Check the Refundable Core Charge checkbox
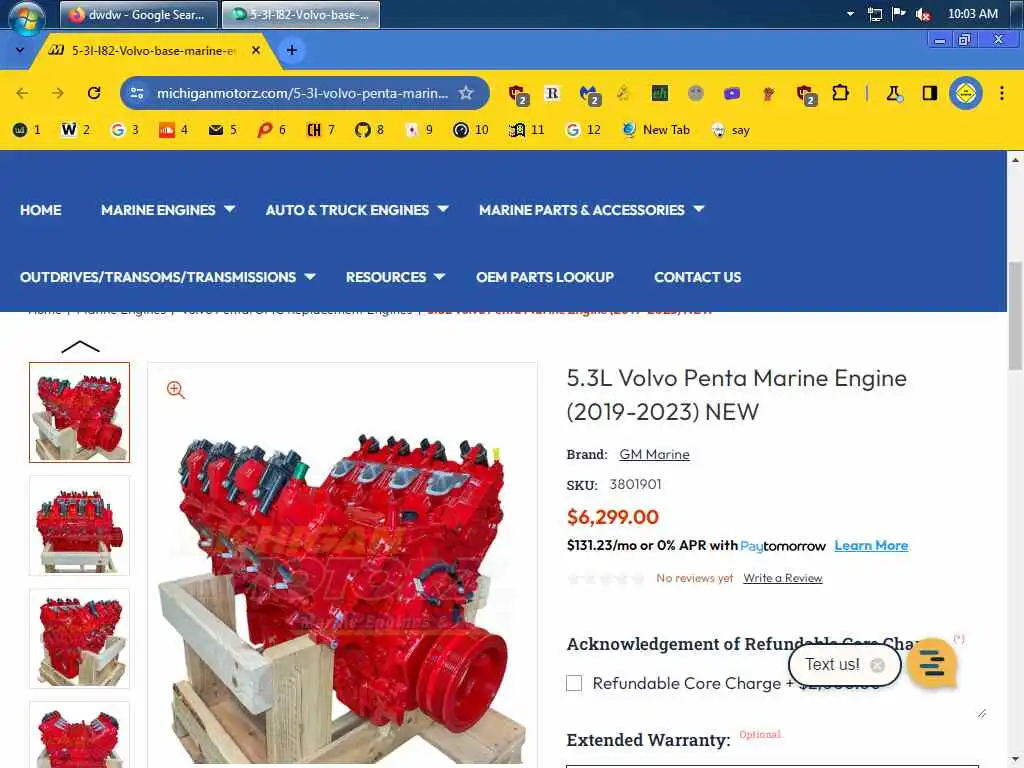The height and width of the screenshot is (768, 1024). click(574, 683)
